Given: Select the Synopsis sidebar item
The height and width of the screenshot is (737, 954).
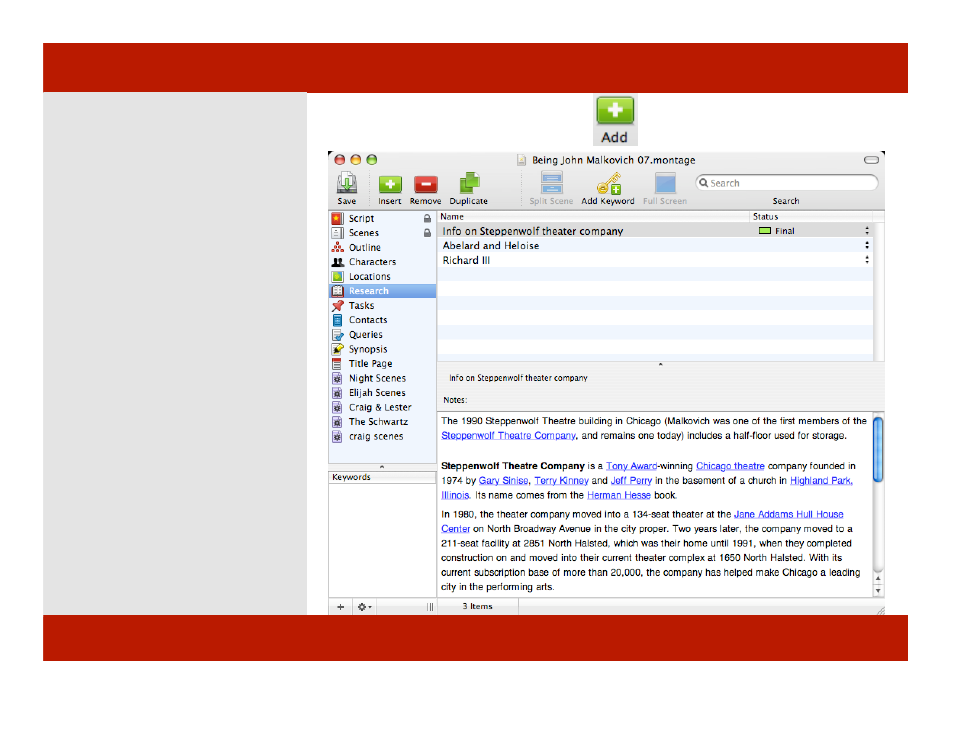Looking at the screenshot, I should [x=382, y=349].
